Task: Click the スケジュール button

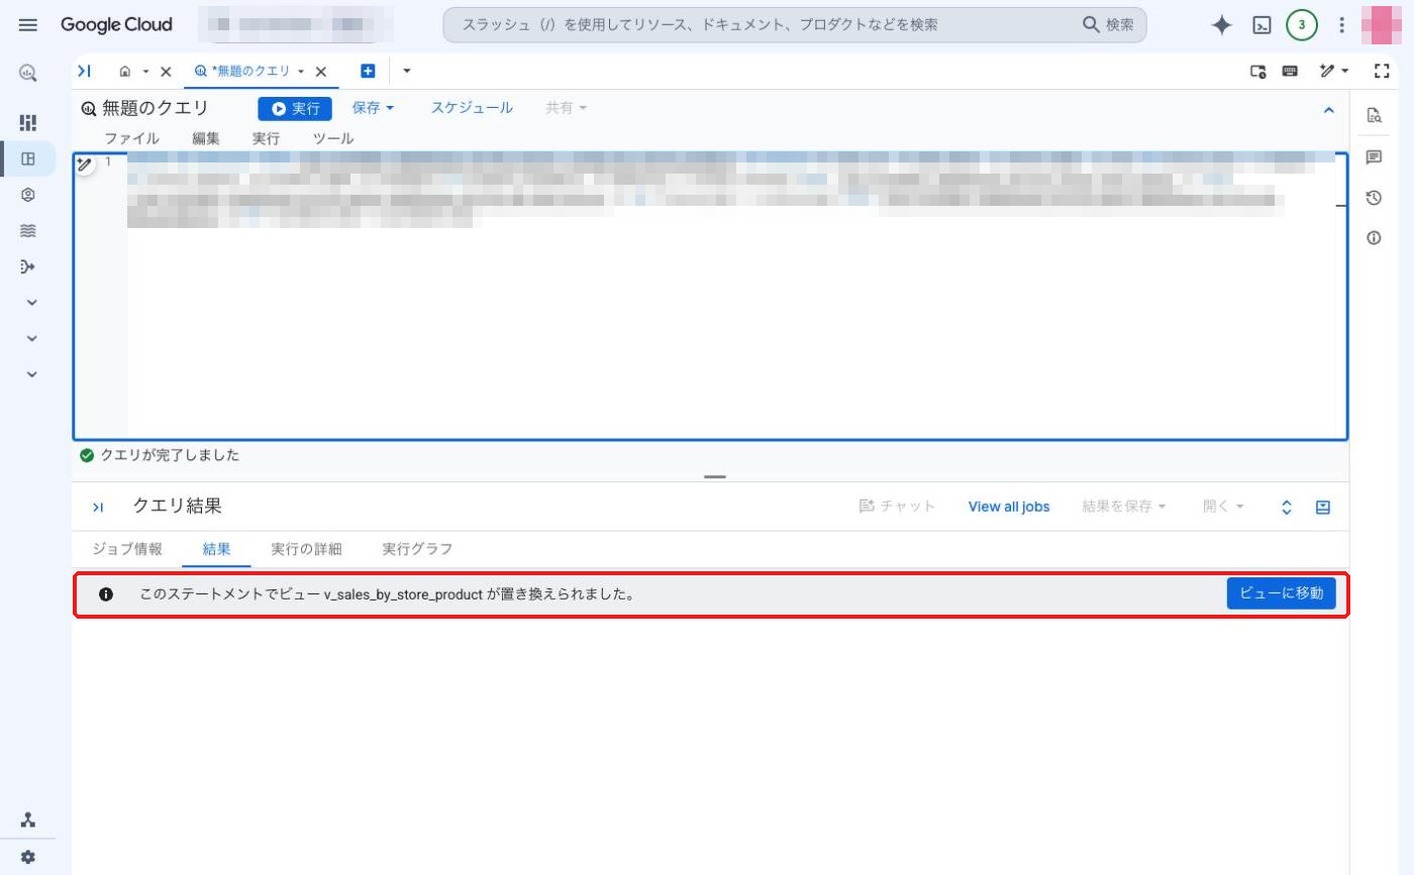Action: [472, 108]
